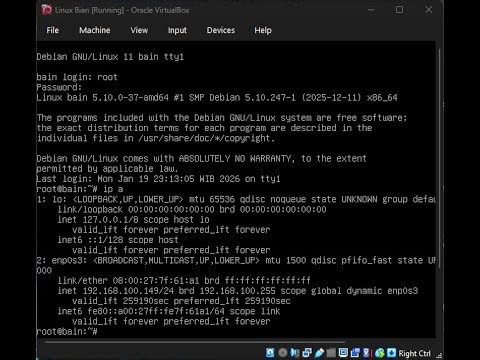
Task: Click the kernel version '5.10.0-37-amd64' text
Action: [130, 97]
